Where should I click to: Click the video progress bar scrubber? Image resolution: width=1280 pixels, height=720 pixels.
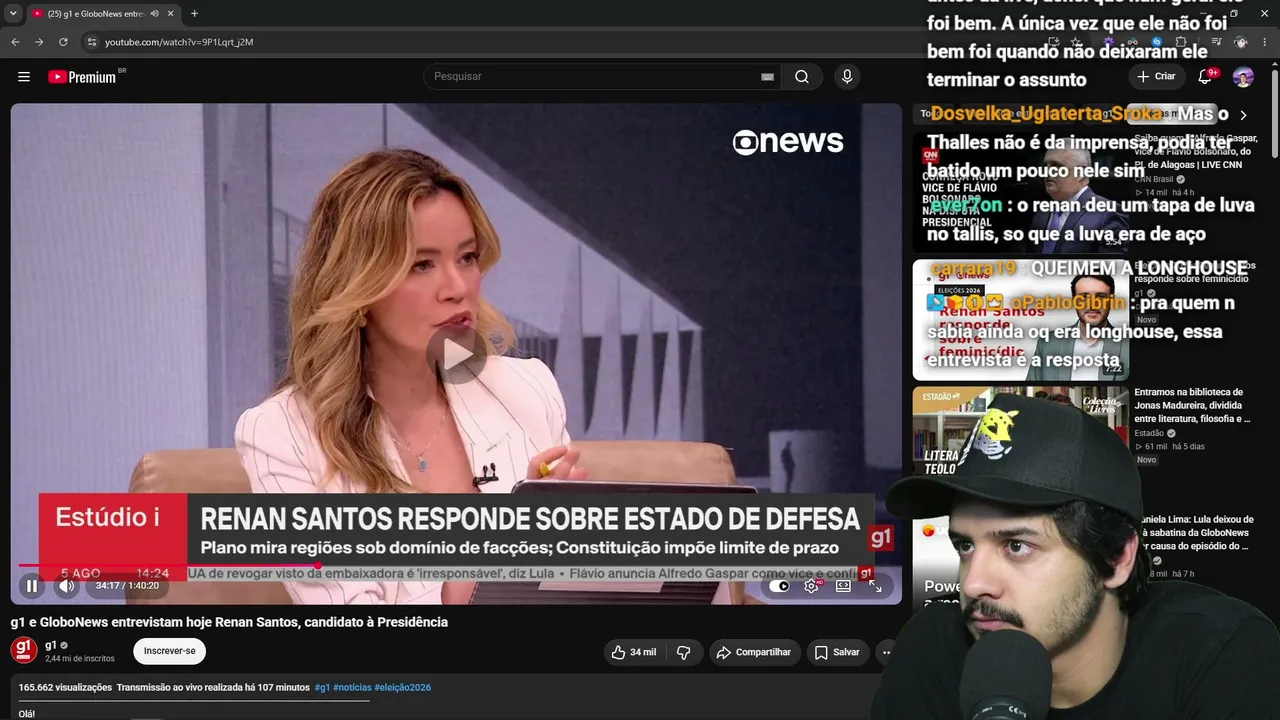(x=318, y=565)
